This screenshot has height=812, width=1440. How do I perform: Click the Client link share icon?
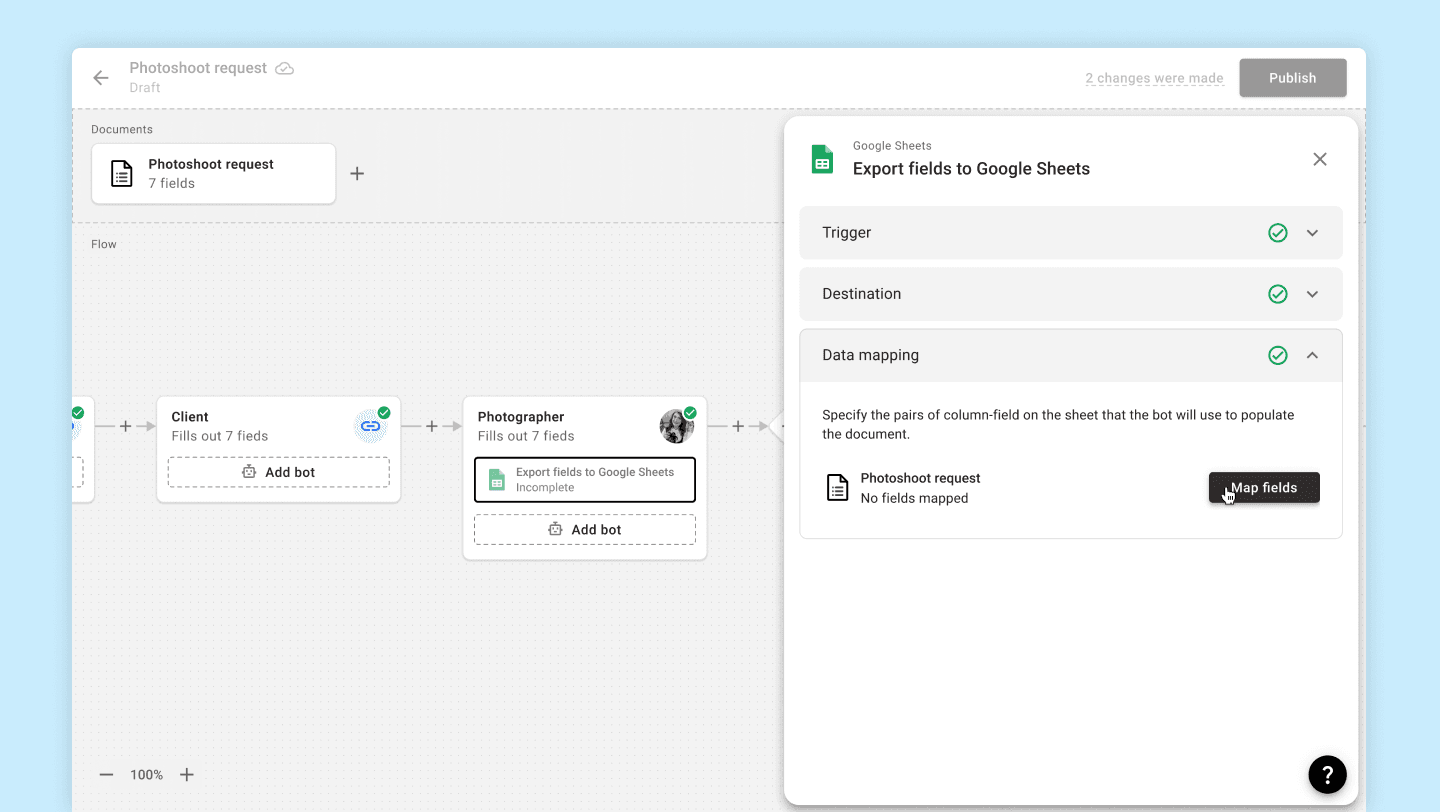[x=370, y=426]
